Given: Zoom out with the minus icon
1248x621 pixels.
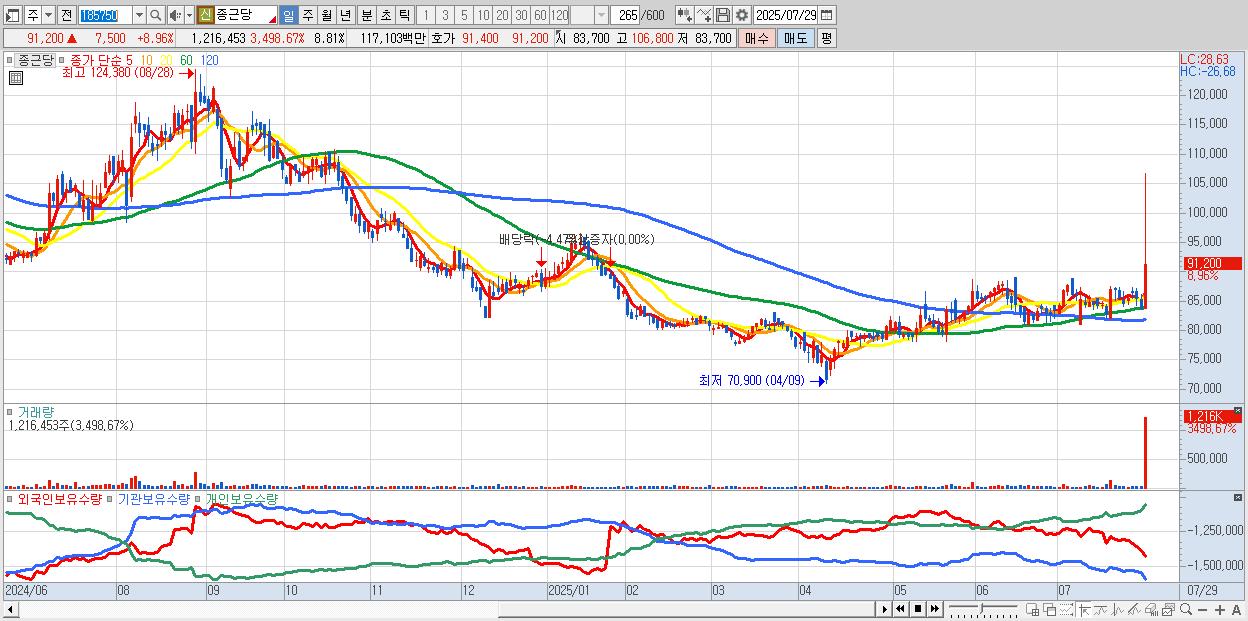Looking at the screenshot, I should [x=1202, y=610].
